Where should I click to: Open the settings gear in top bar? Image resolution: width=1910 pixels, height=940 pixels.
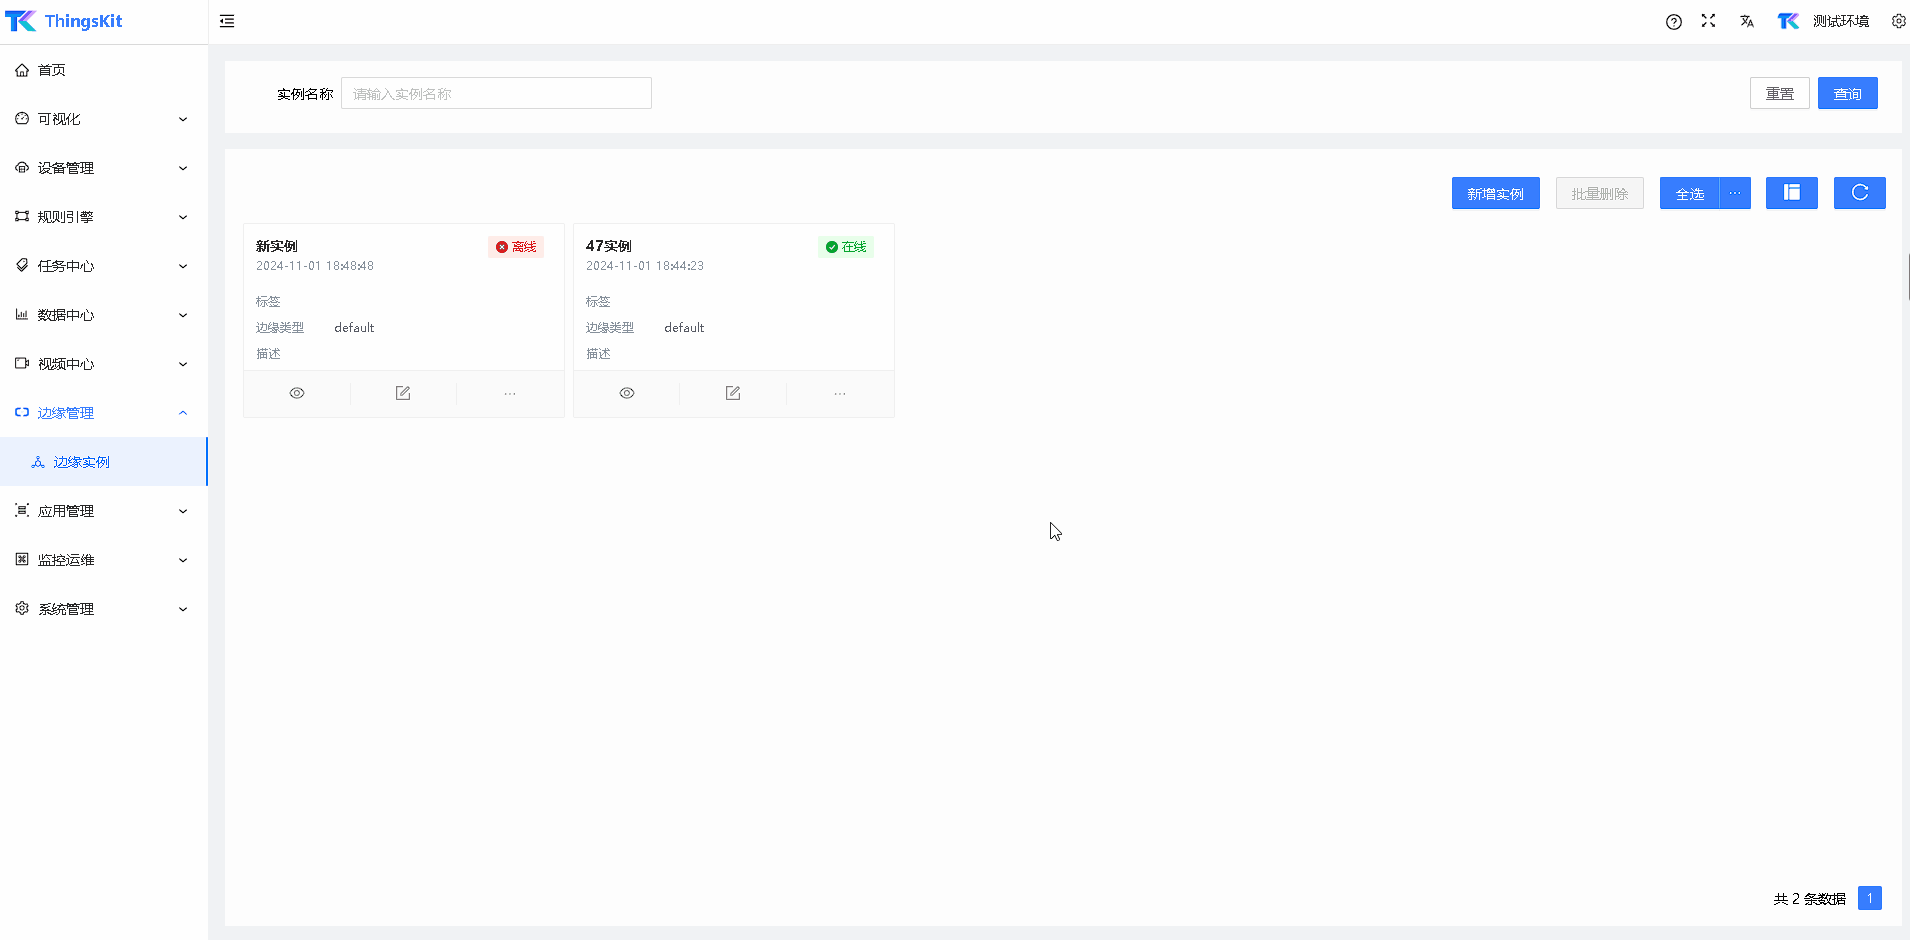1897,21
